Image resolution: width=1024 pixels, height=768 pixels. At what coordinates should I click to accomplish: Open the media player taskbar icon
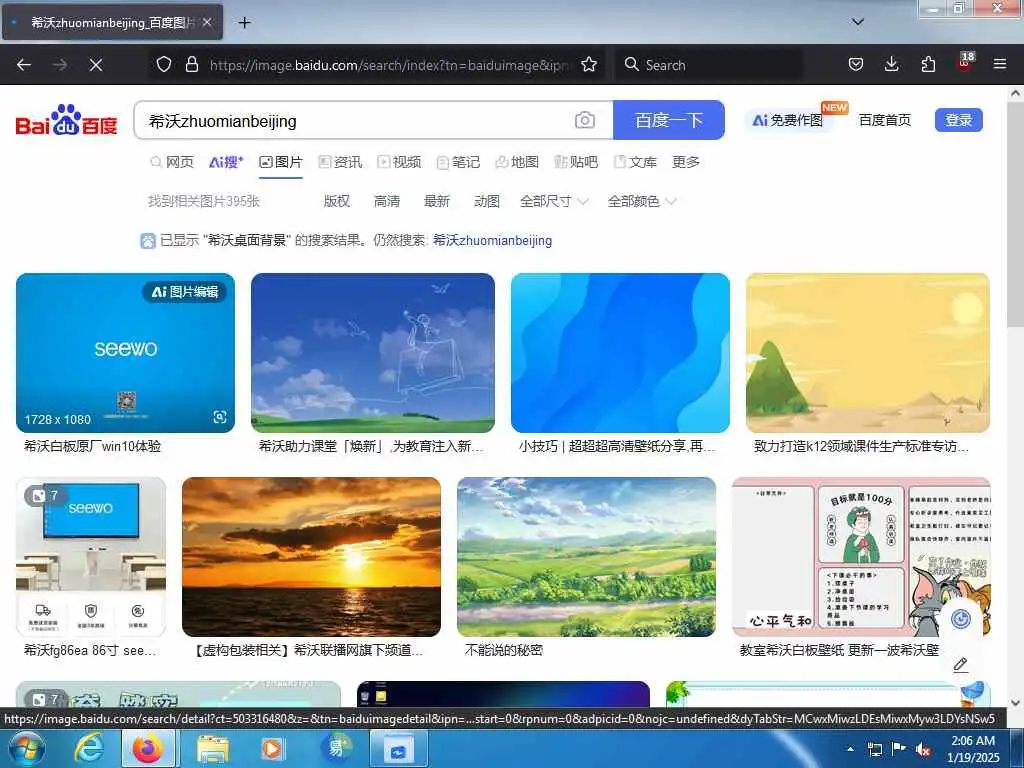click(x=272, y=748)
